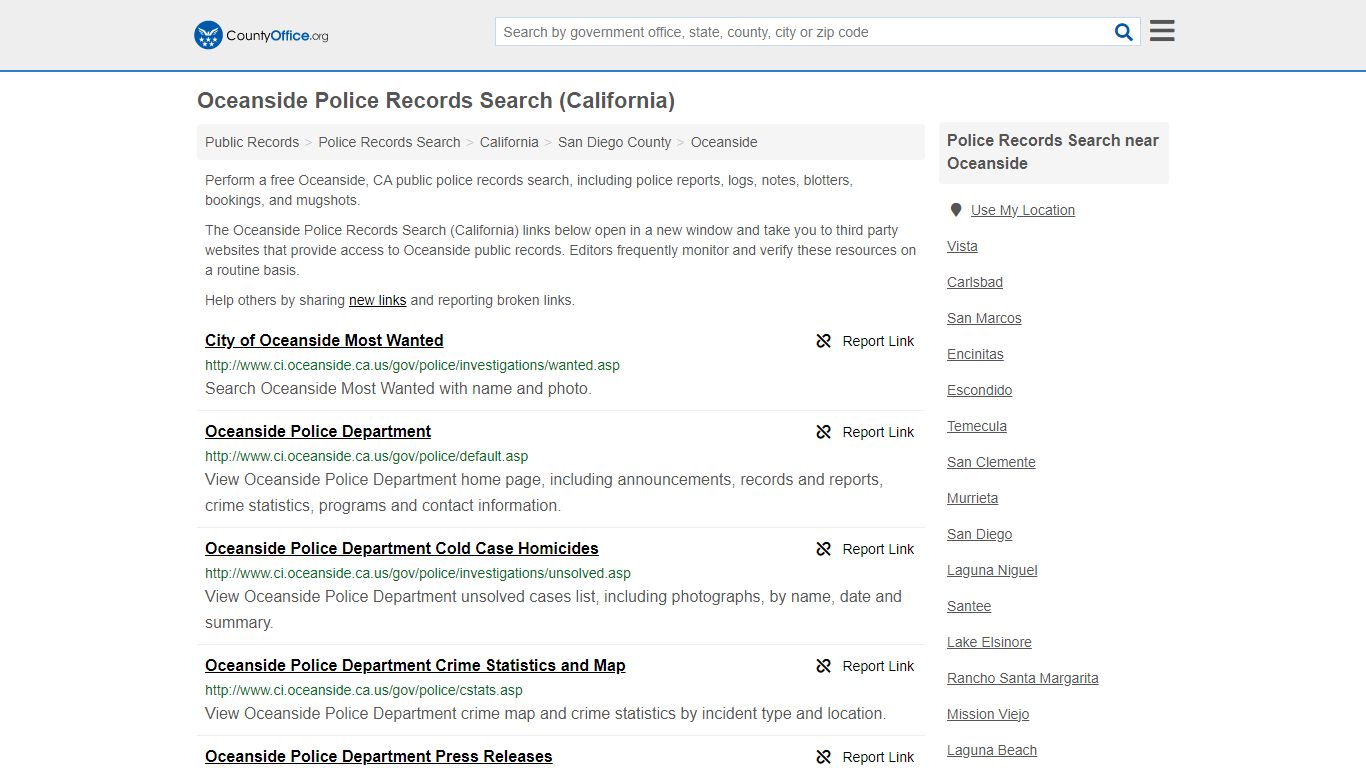Report Link text for Cold Case Homicides
Viewport: 1366px width, 768px height.
coord(878,549)
